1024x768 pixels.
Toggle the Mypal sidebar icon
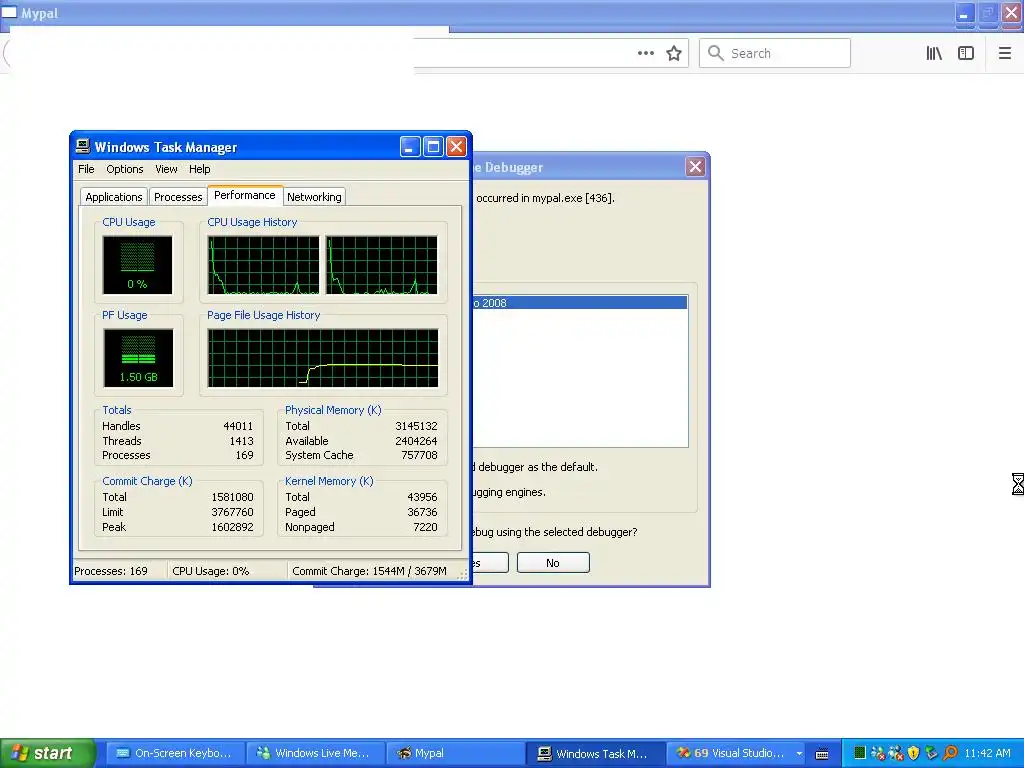pyautogui.click(x=966, y=54)
